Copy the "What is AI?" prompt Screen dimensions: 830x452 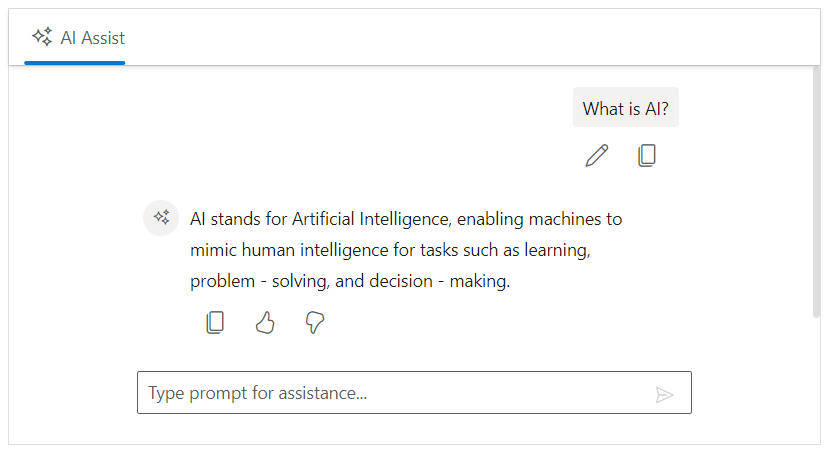(647, 156)
